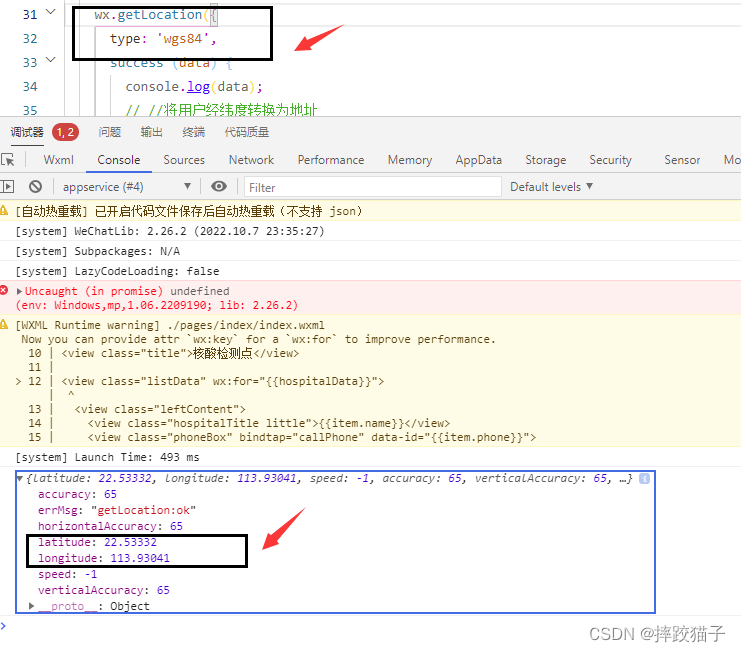Click the info badge on logged object
This screenshot has height=652, width=741.
[645, 479]
